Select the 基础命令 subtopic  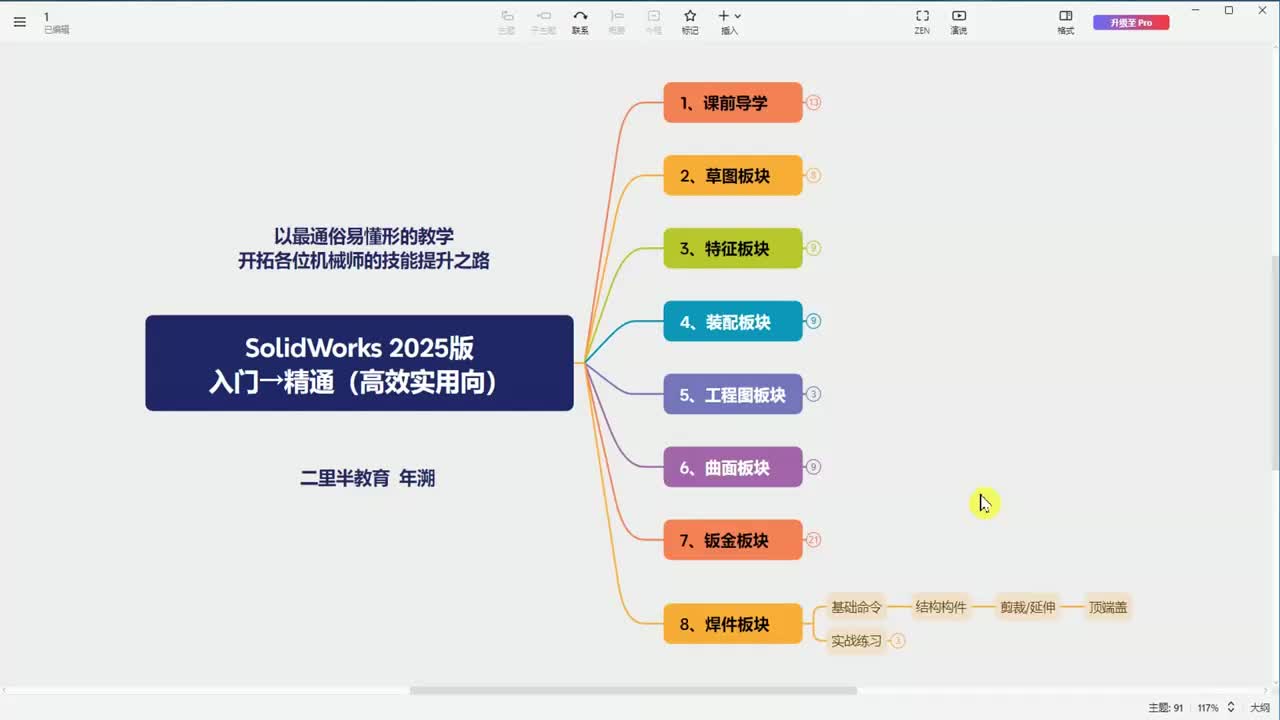(x=857, y=607)
